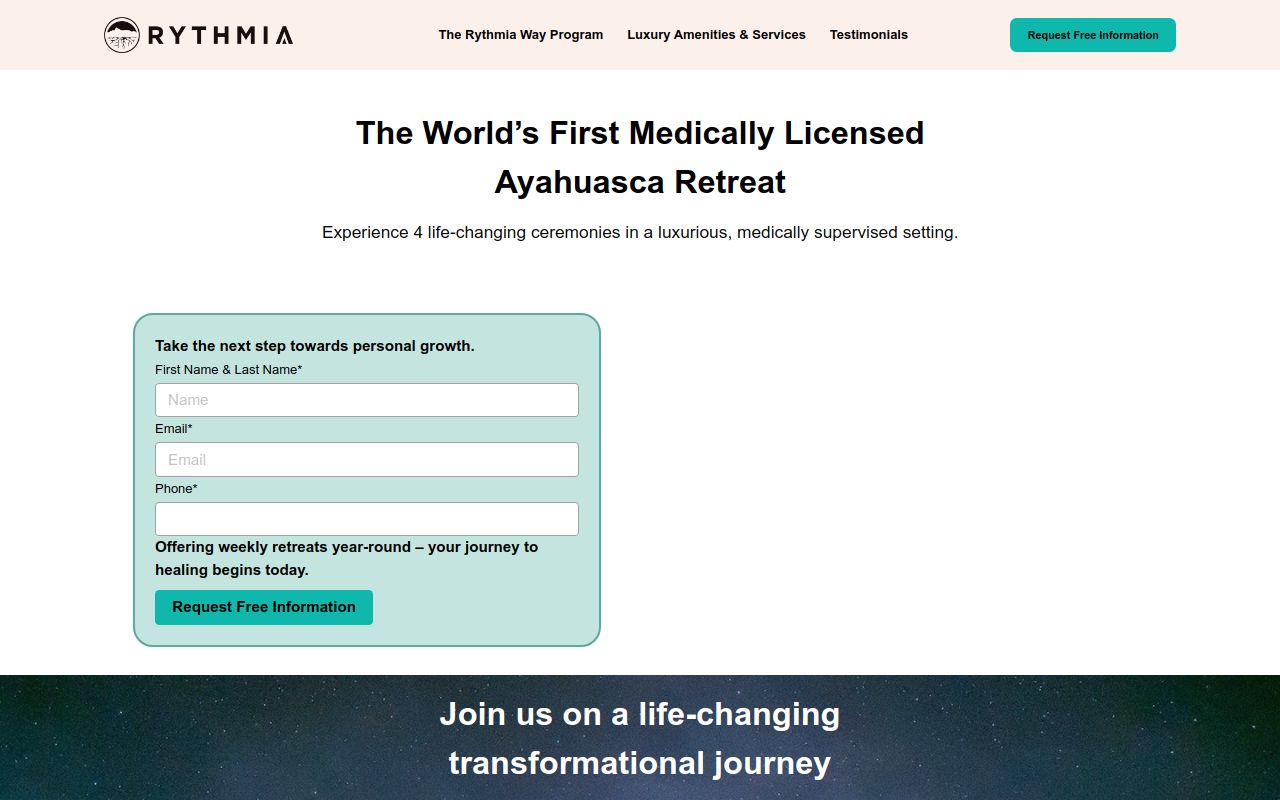This screenshot has height=800, width=1280.
Task: Click the First Name & Last Name label
Action: 228,370
